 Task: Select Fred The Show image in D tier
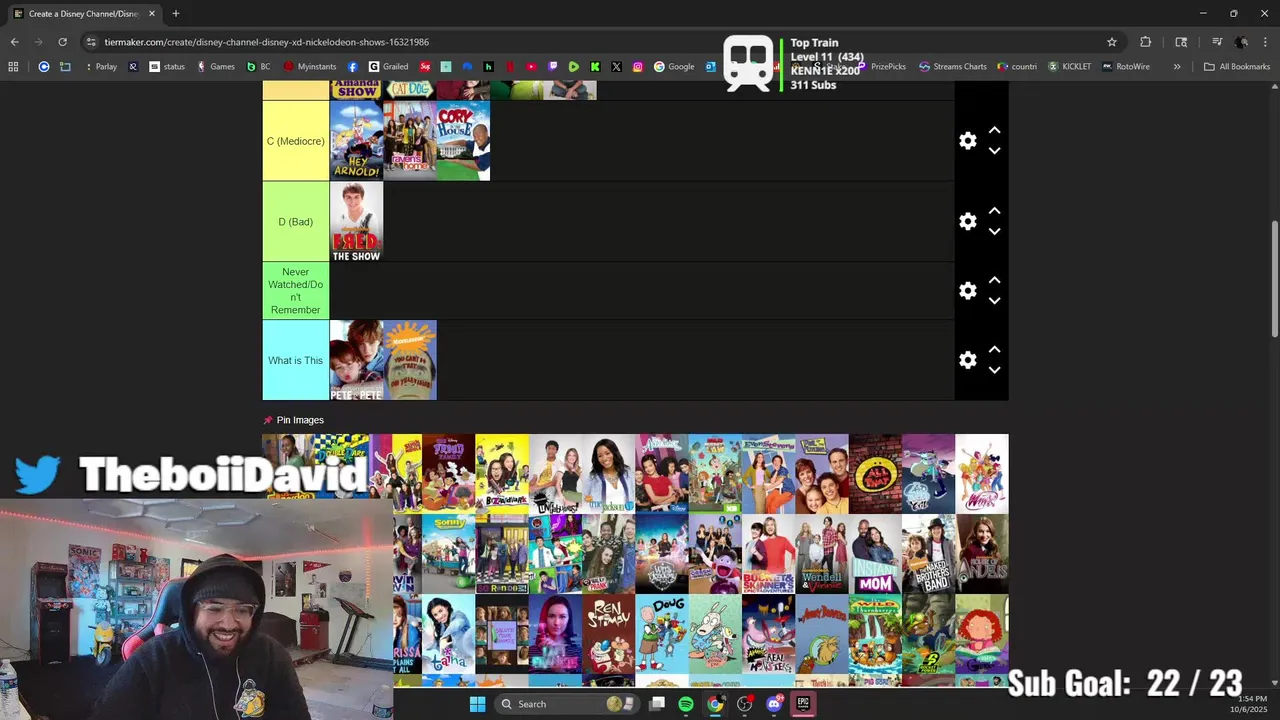[x=356, y=221]
